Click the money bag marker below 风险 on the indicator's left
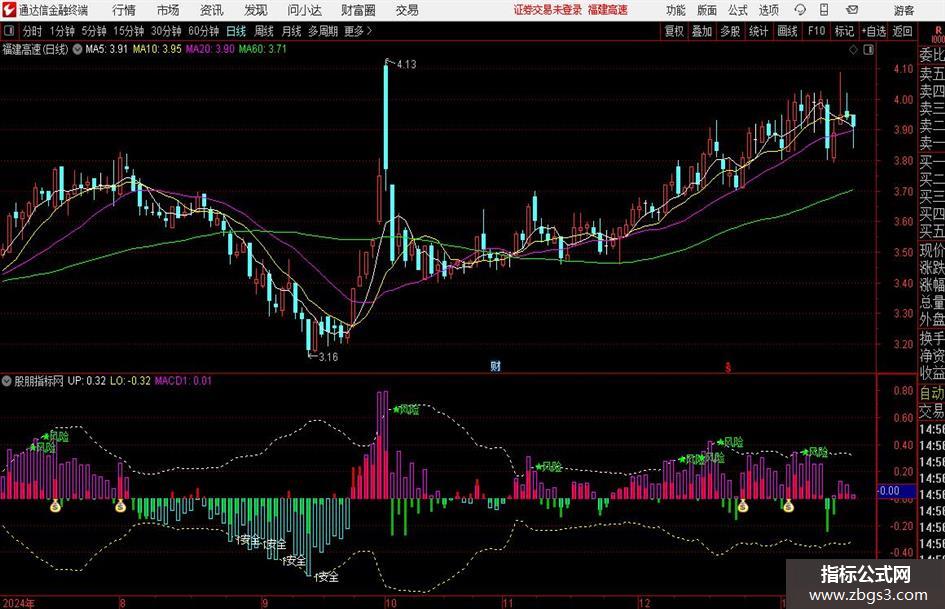945x609 pixels. tap(55, 506)
